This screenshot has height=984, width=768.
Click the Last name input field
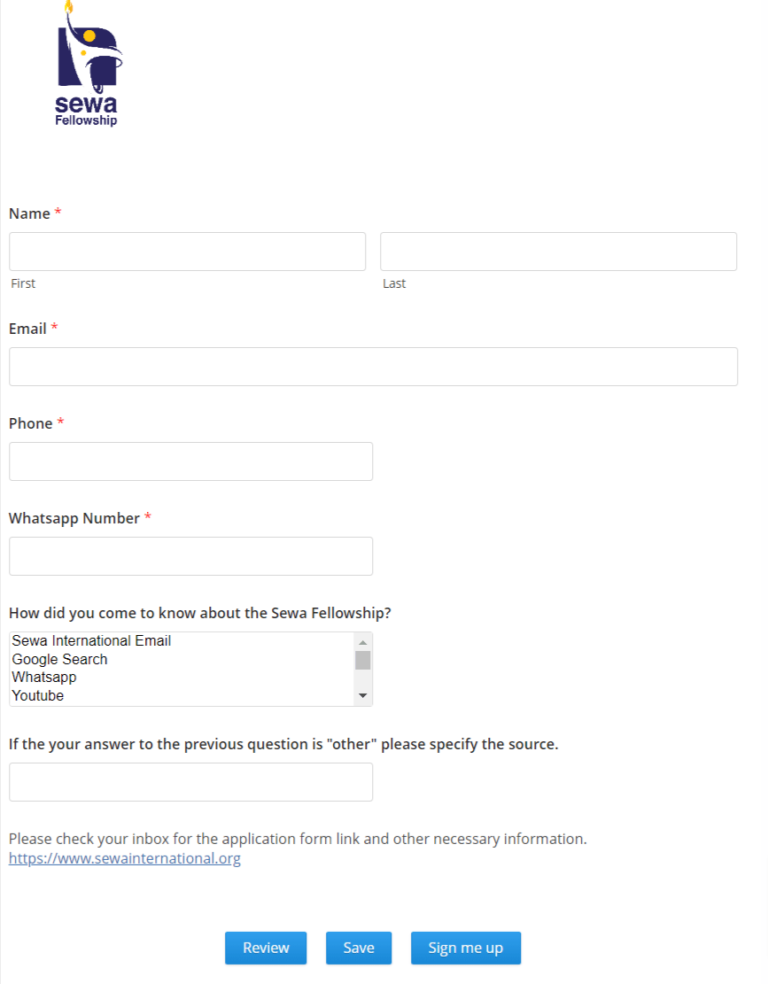558,252
